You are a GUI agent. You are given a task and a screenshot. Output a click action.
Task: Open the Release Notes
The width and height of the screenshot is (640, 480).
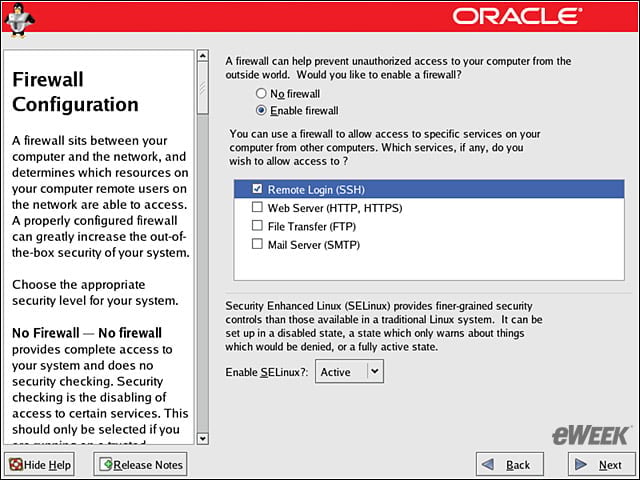tap(141, 464)
